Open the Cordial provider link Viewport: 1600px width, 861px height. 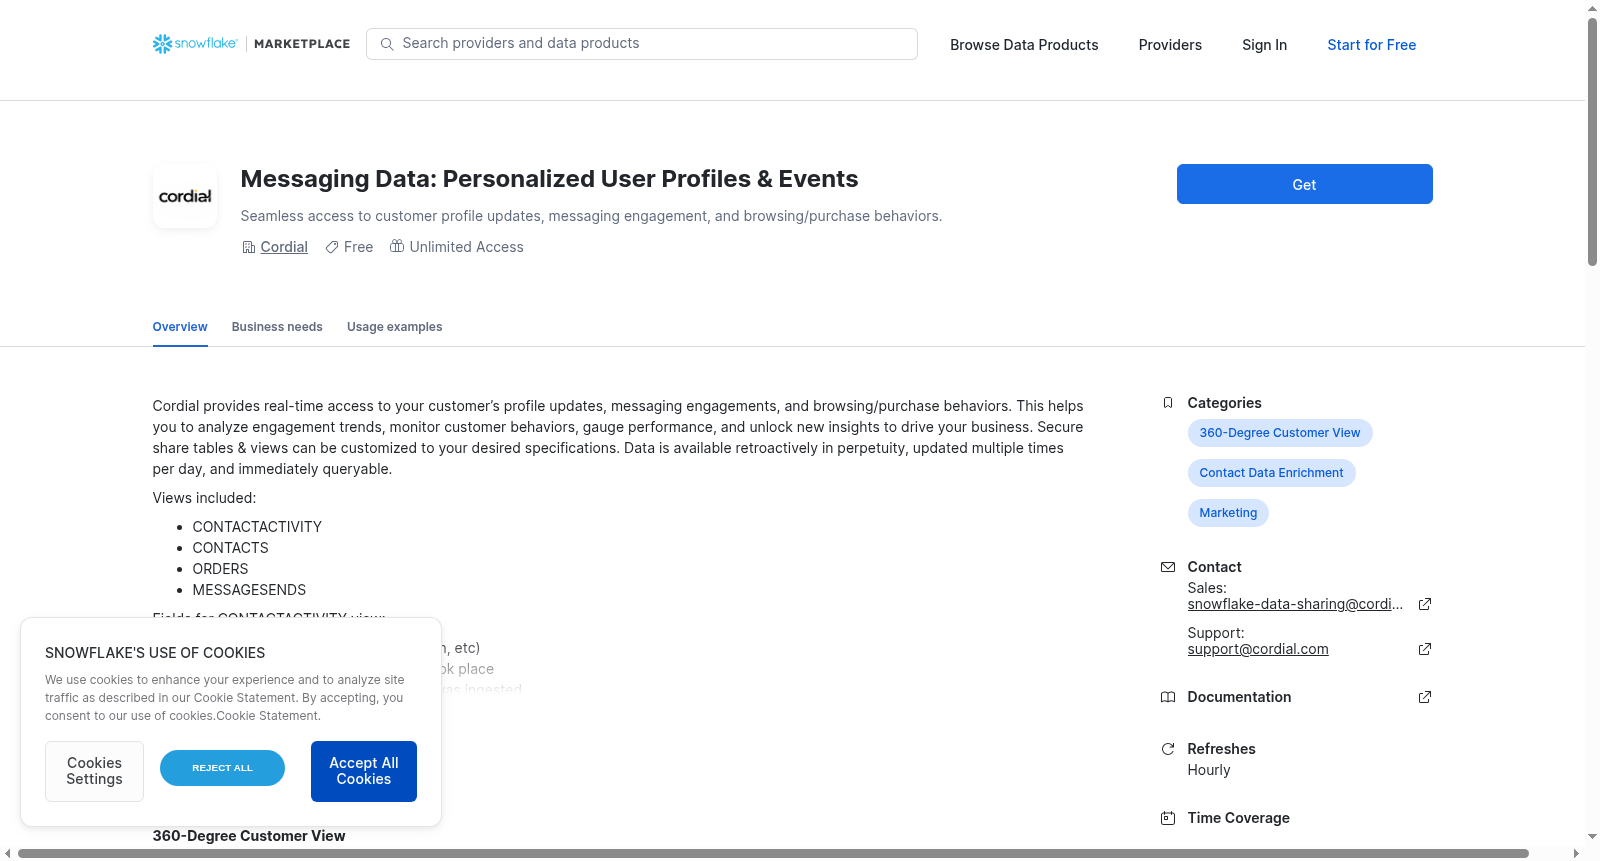point(284,247)
